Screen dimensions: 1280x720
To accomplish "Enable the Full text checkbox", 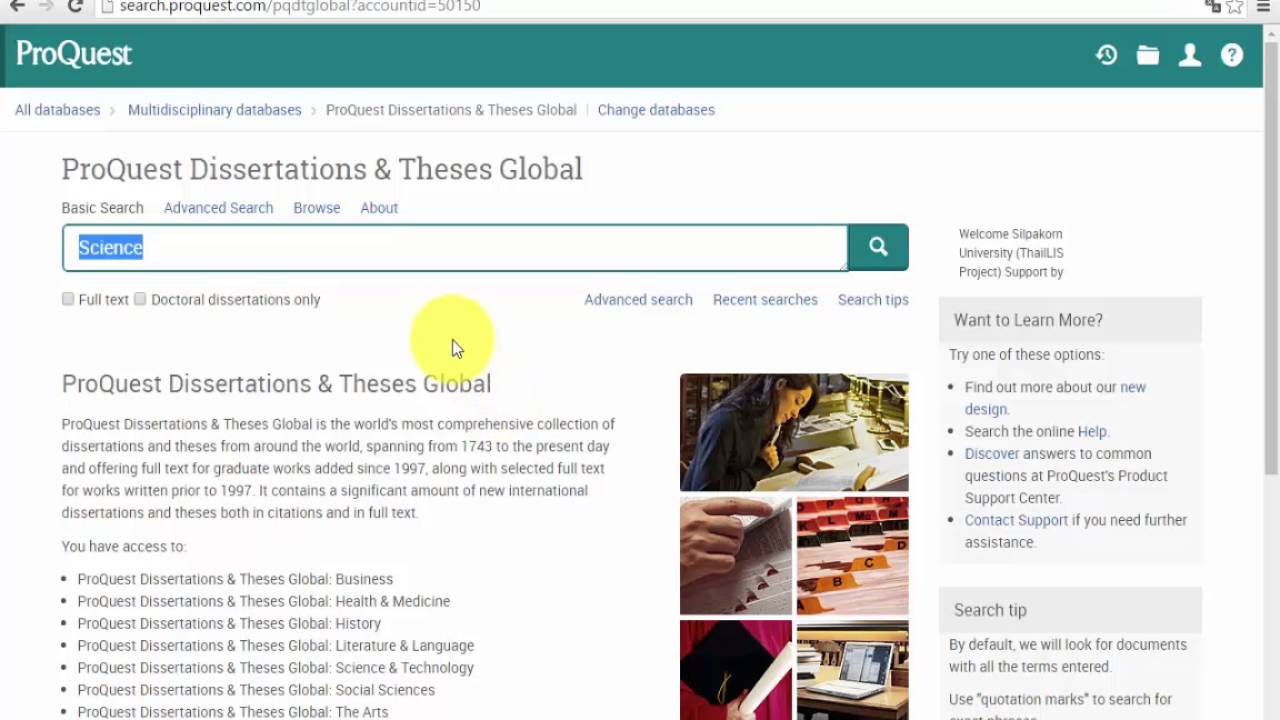I will [x=68, y=299].
